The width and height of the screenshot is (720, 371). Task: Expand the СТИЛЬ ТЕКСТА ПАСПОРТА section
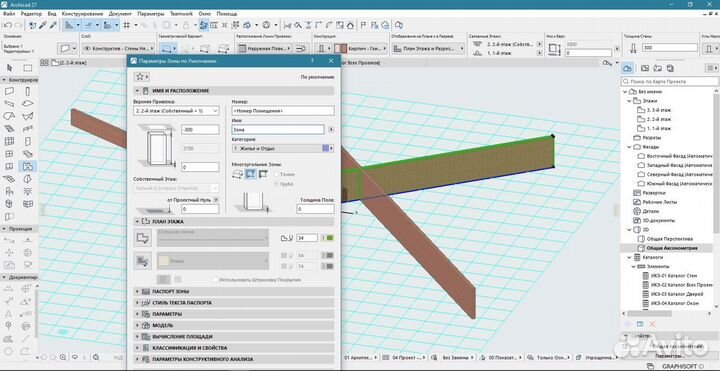[234, 303]
